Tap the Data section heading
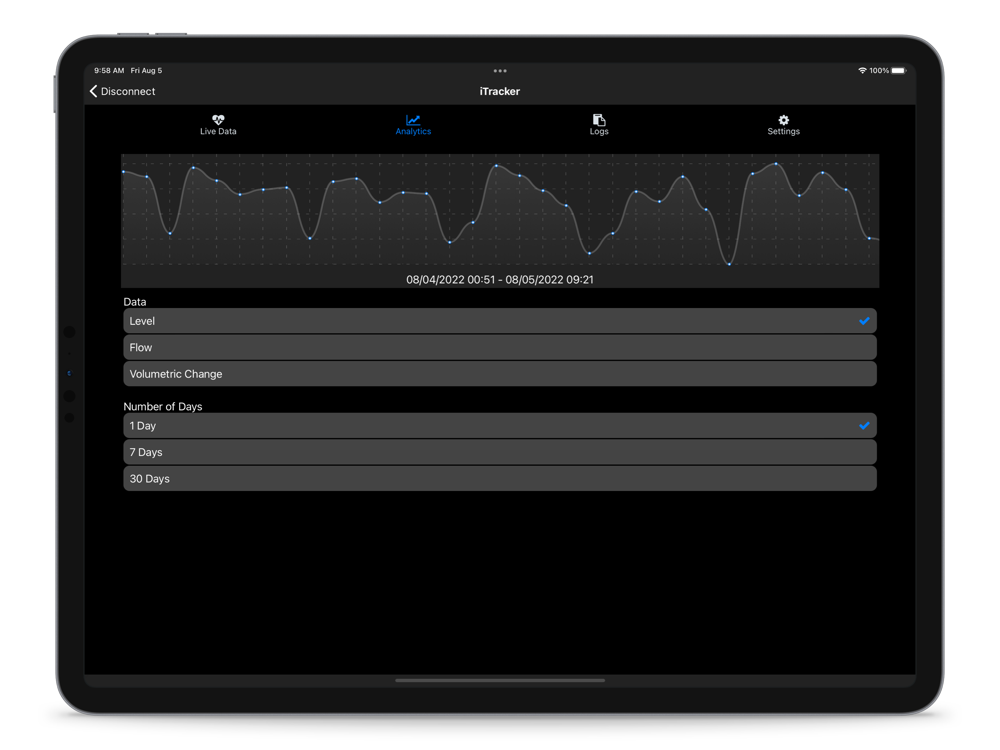This screenshot has height=750, width=1000. tap(135, 302)
